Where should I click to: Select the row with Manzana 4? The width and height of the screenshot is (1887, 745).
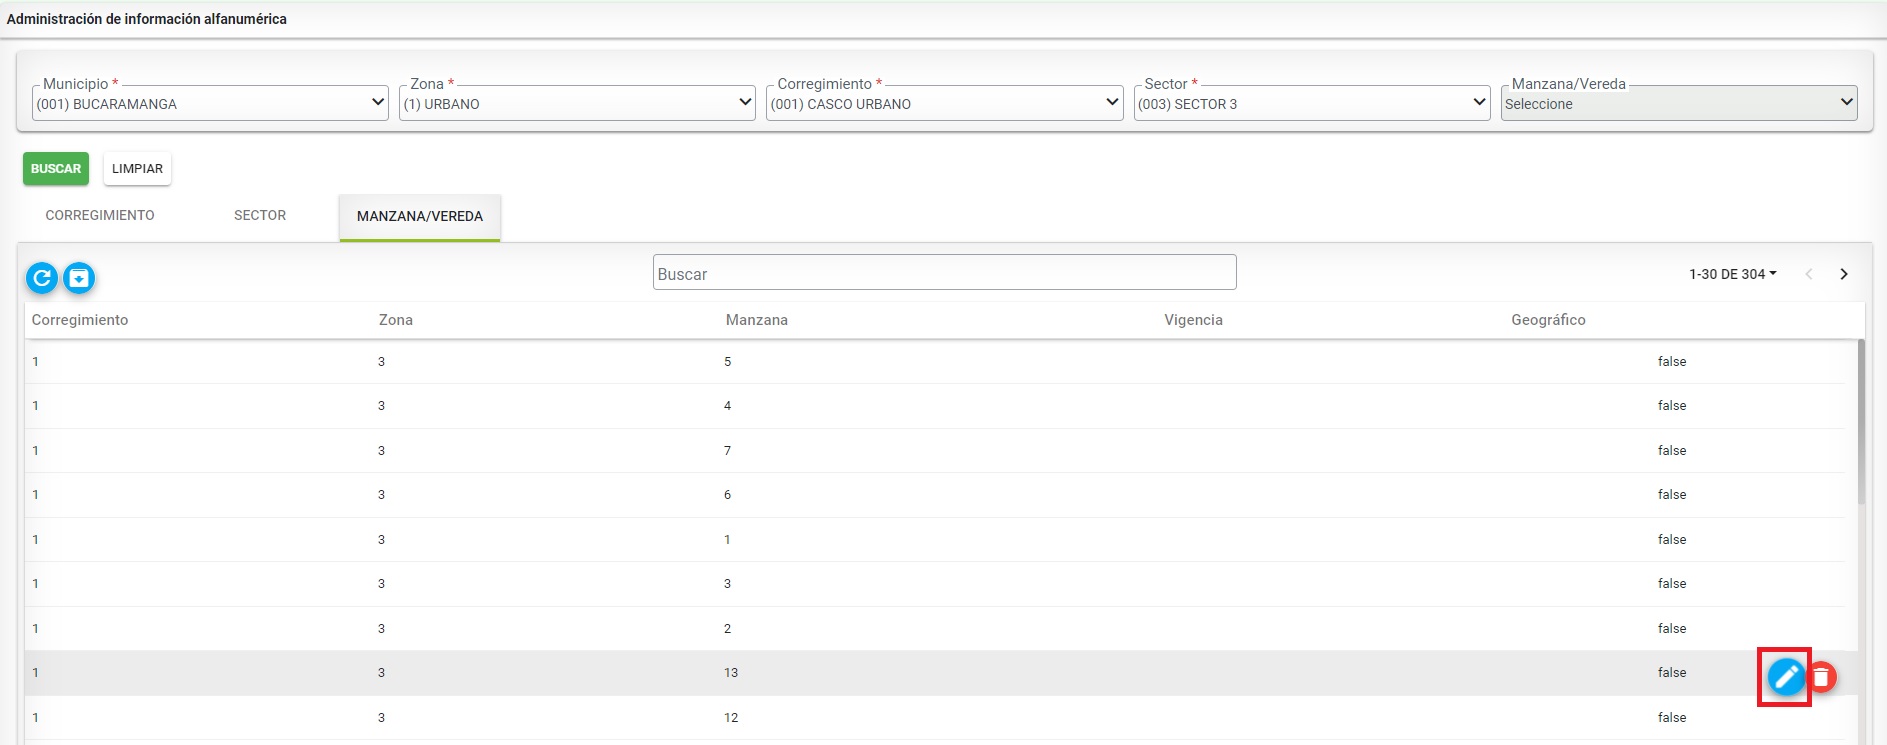[935, 406]
